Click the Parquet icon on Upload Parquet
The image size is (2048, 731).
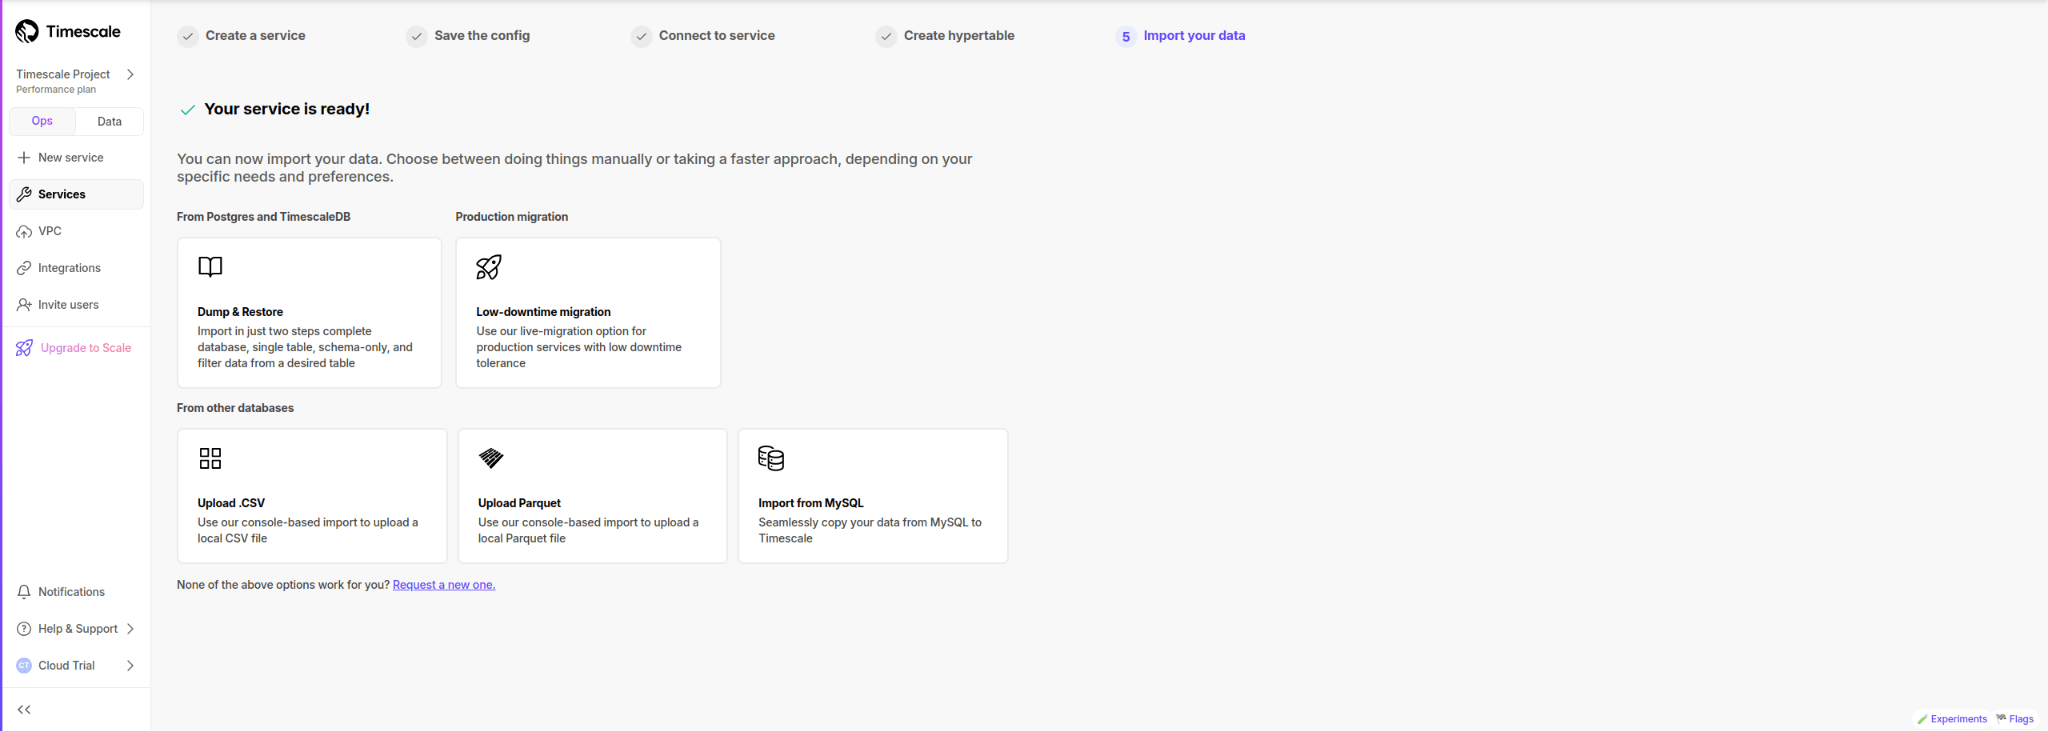point(491,458)
